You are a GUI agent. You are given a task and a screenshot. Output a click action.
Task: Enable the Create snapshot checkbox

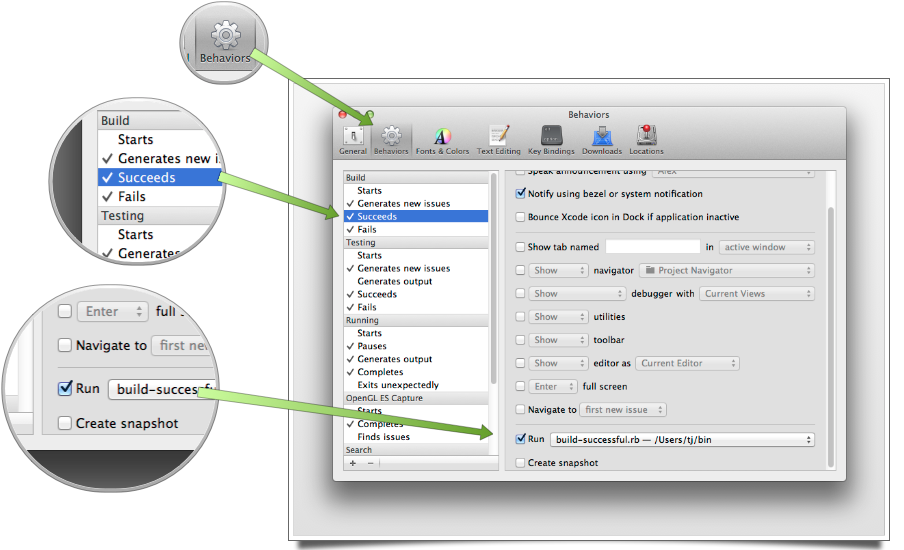coord(521,463)
